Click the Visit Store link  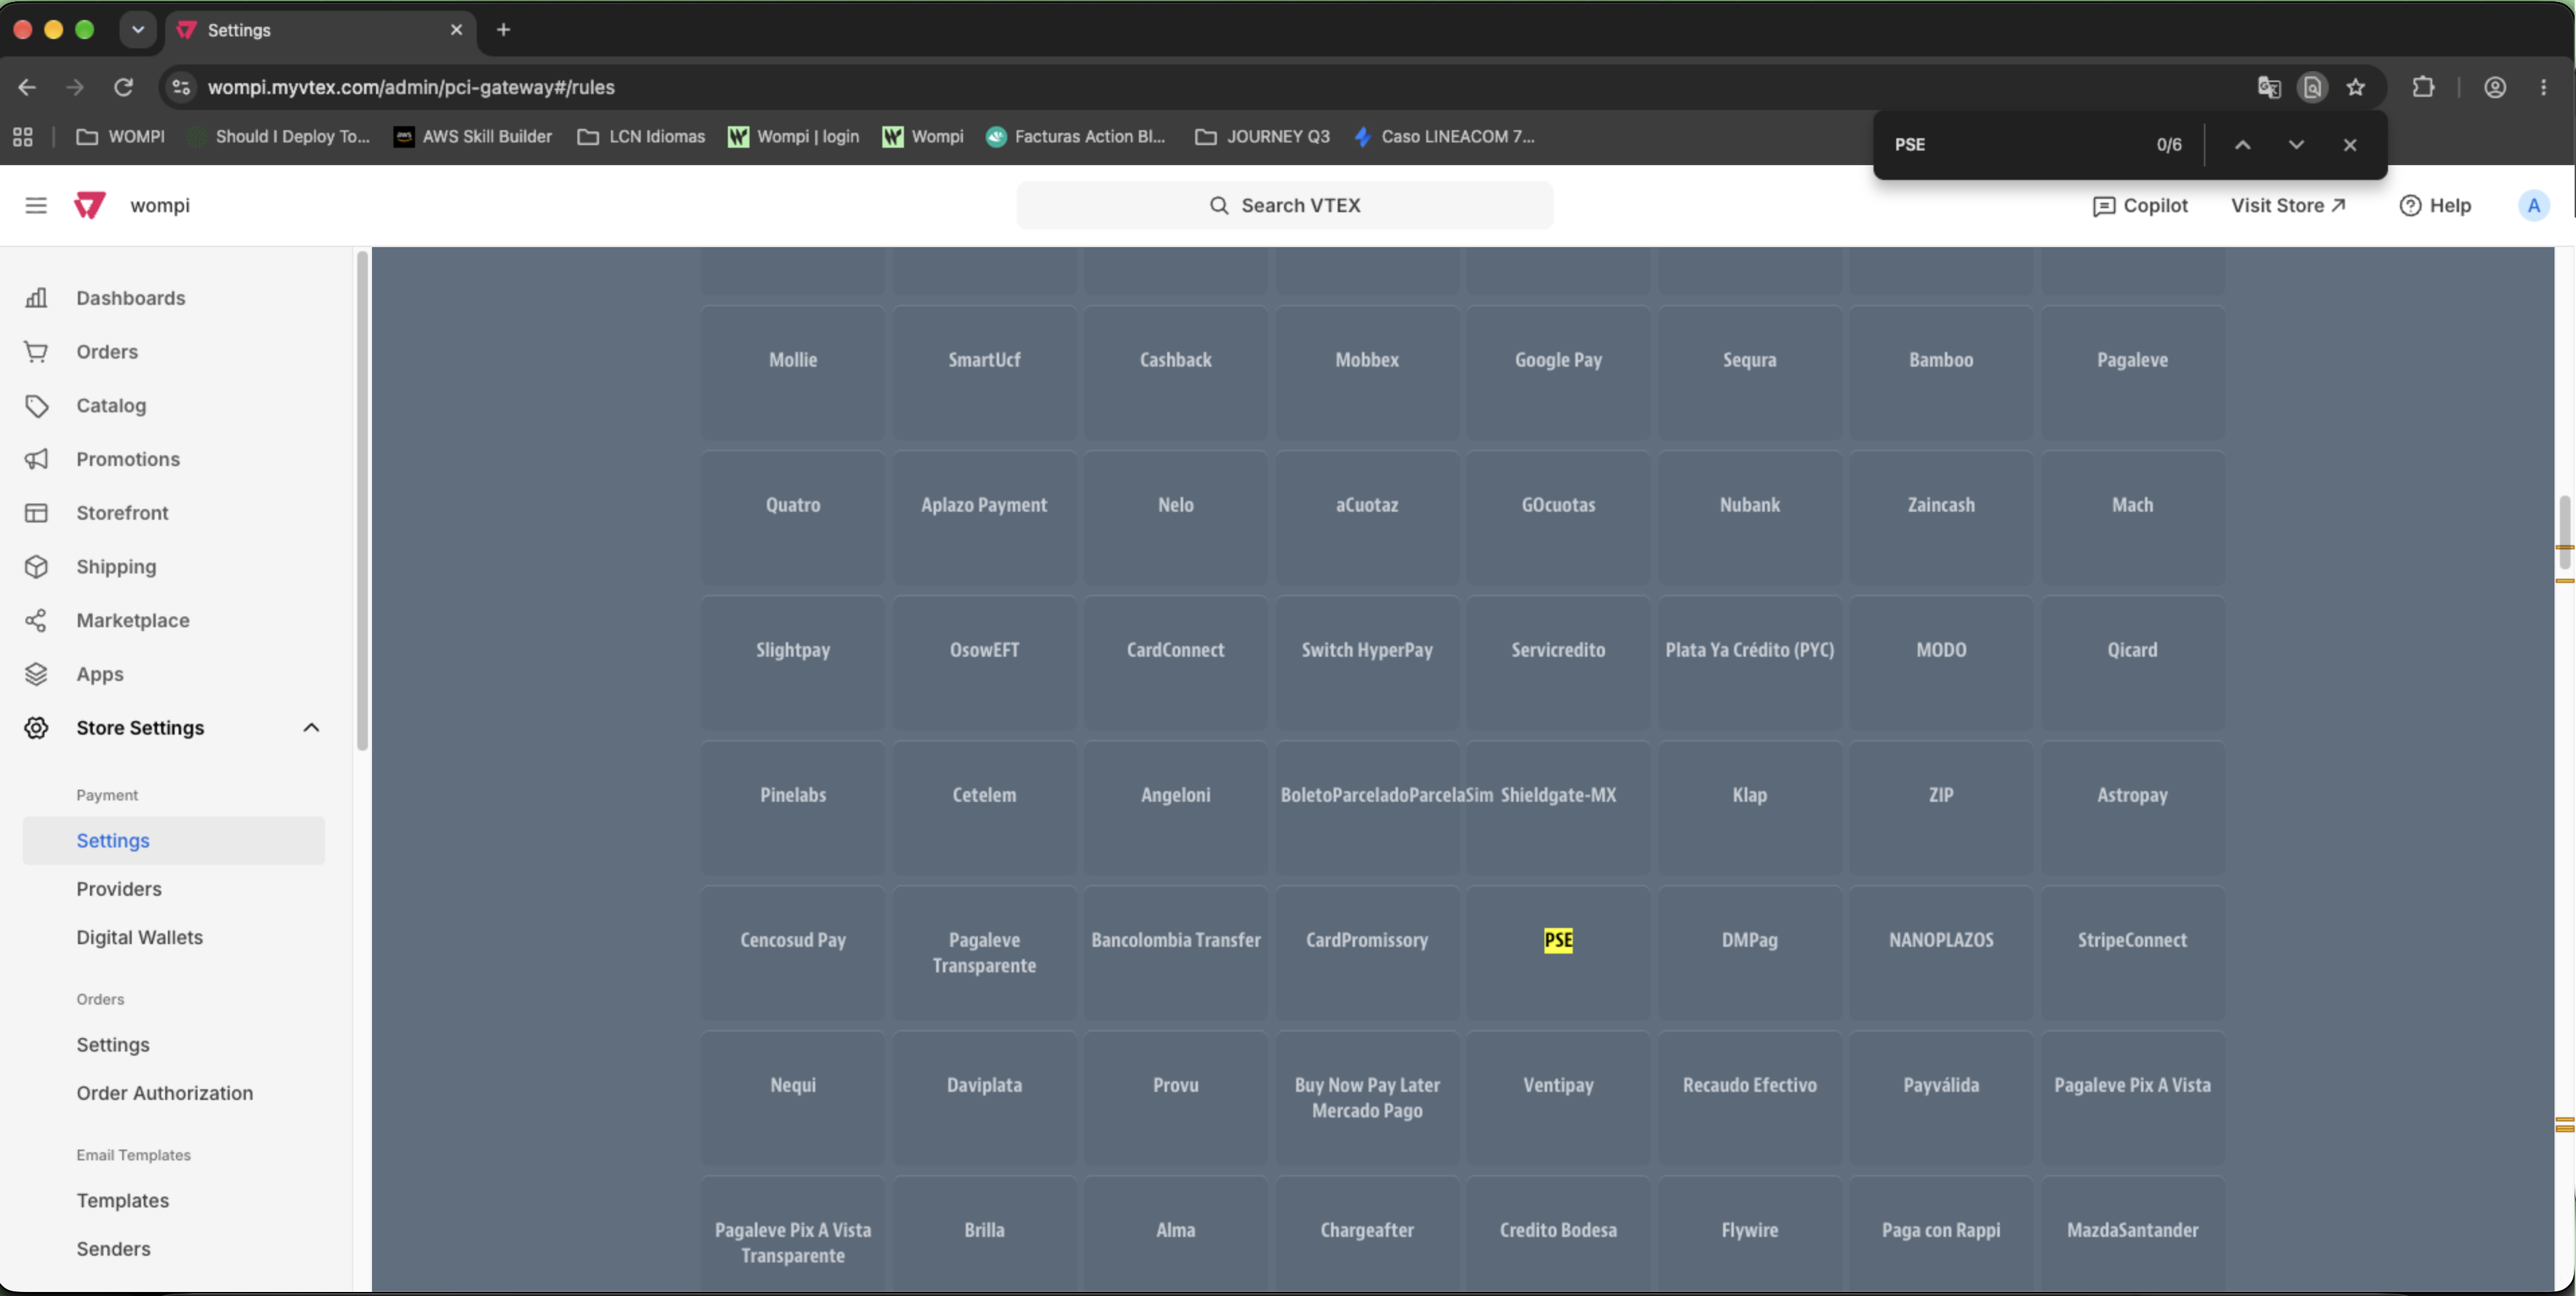pyautogui.click(x=2288, y=205)
